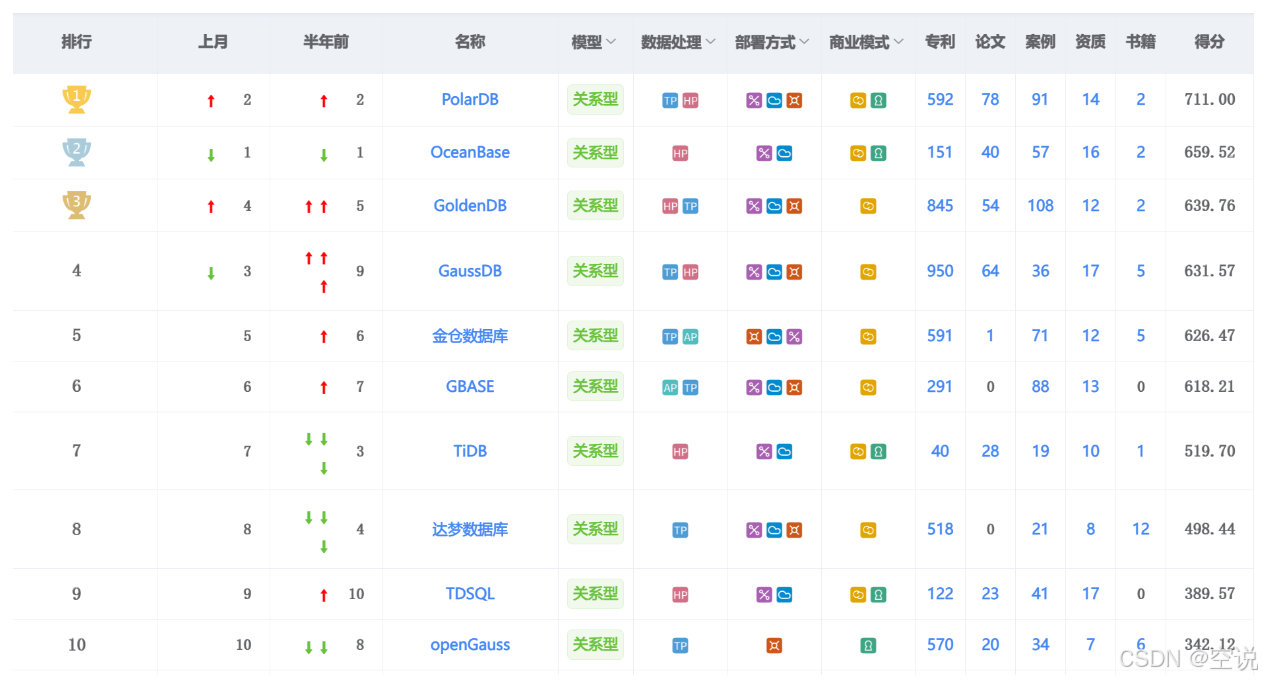Click the bronze trophy rank-3 icon
Viewport: 1262px width, 680px height.
(x=77, y=205)
